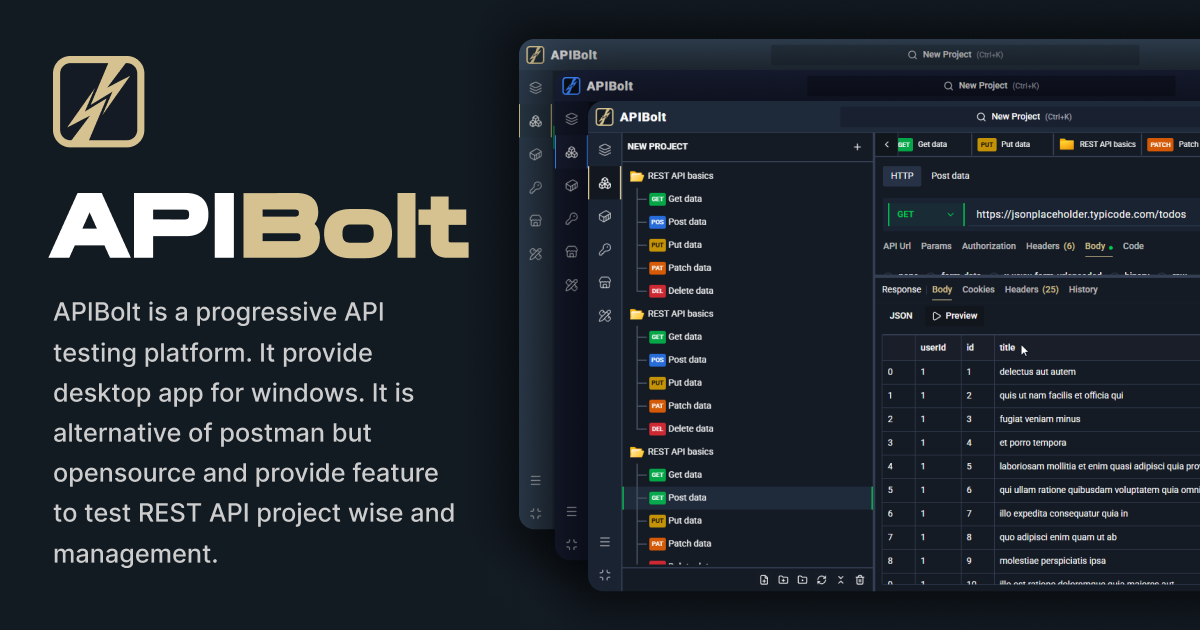Click the hamburger menu icon in front window sidebar
Screen dimensions: 1200x630
pyautogui.click(x=604, y=542)
